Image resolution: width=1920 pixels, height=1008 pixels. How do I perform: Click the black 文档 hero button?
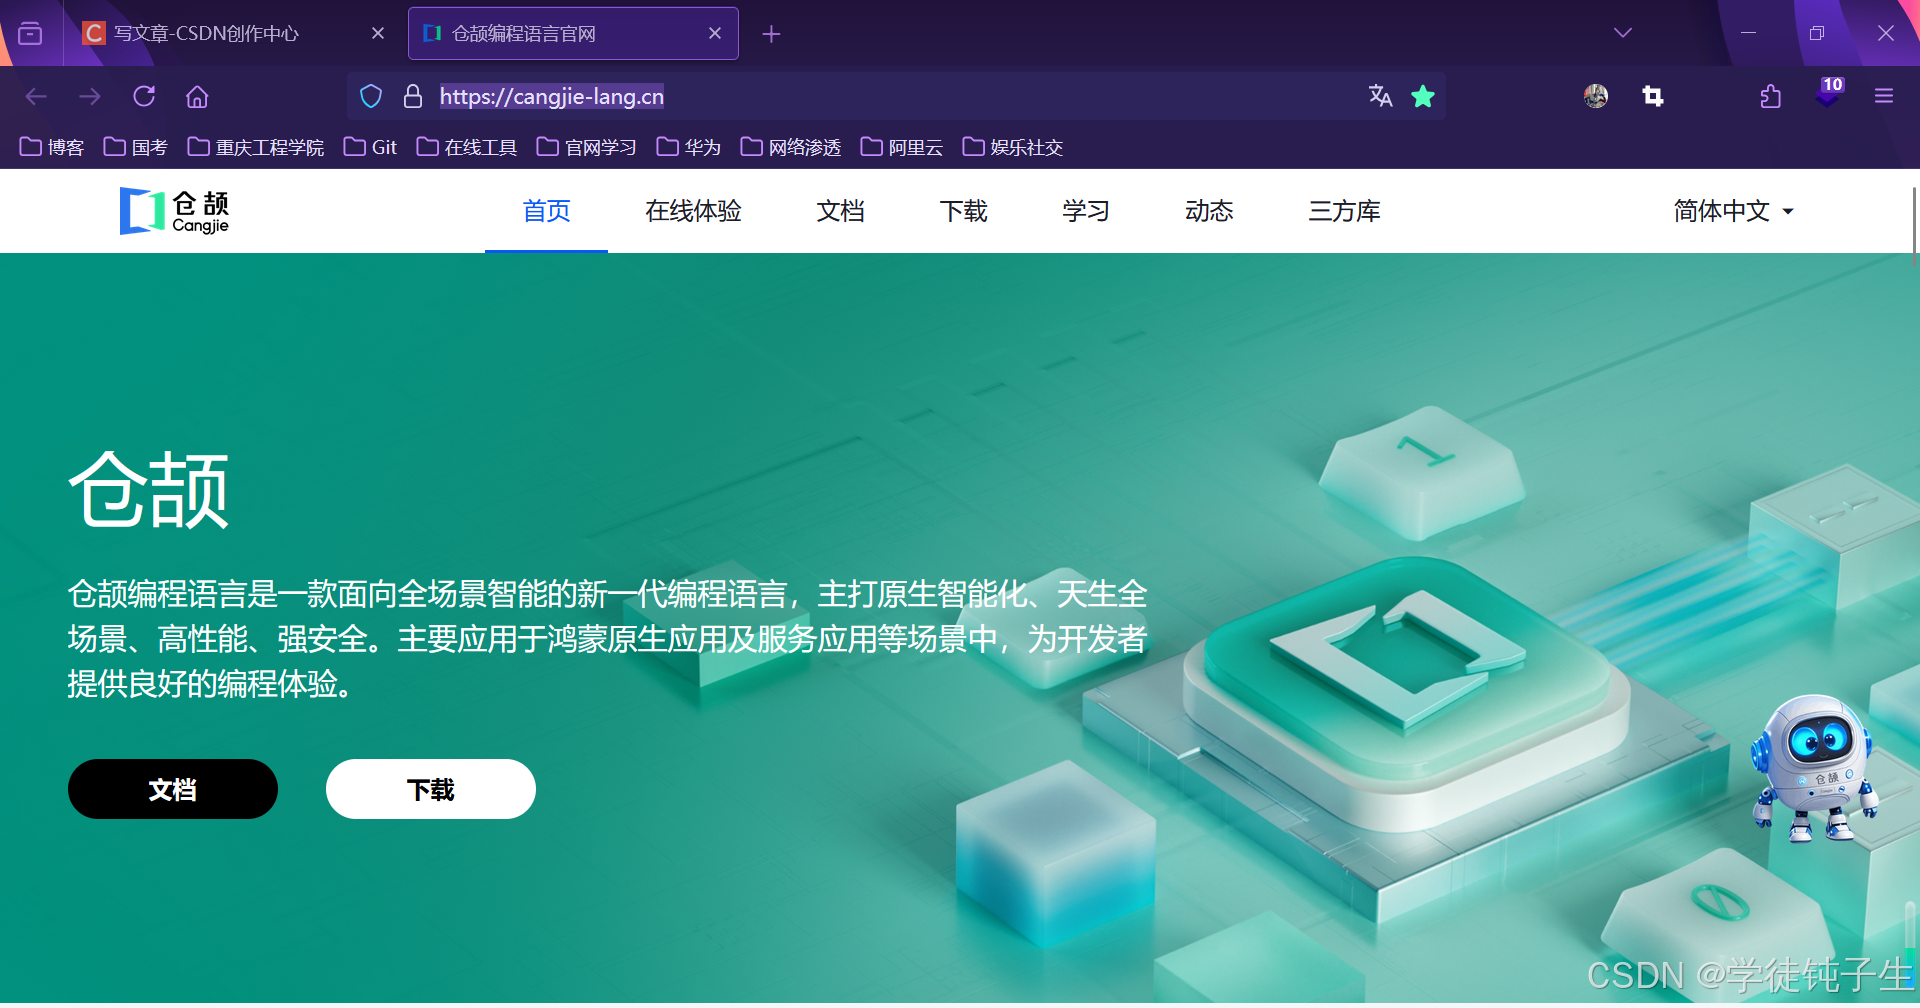[173, 789]
